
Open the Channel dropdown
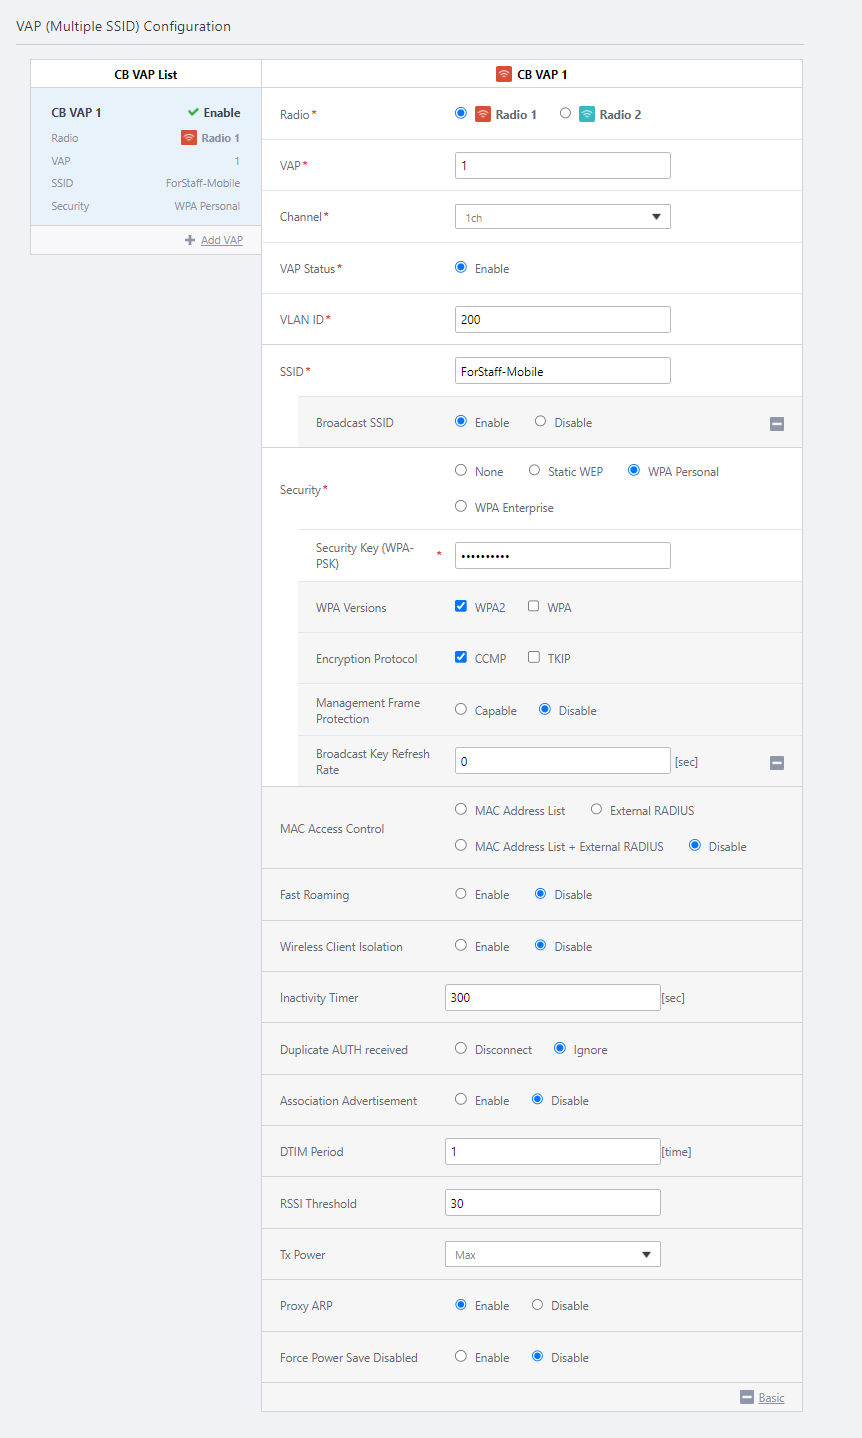(562, 217)
